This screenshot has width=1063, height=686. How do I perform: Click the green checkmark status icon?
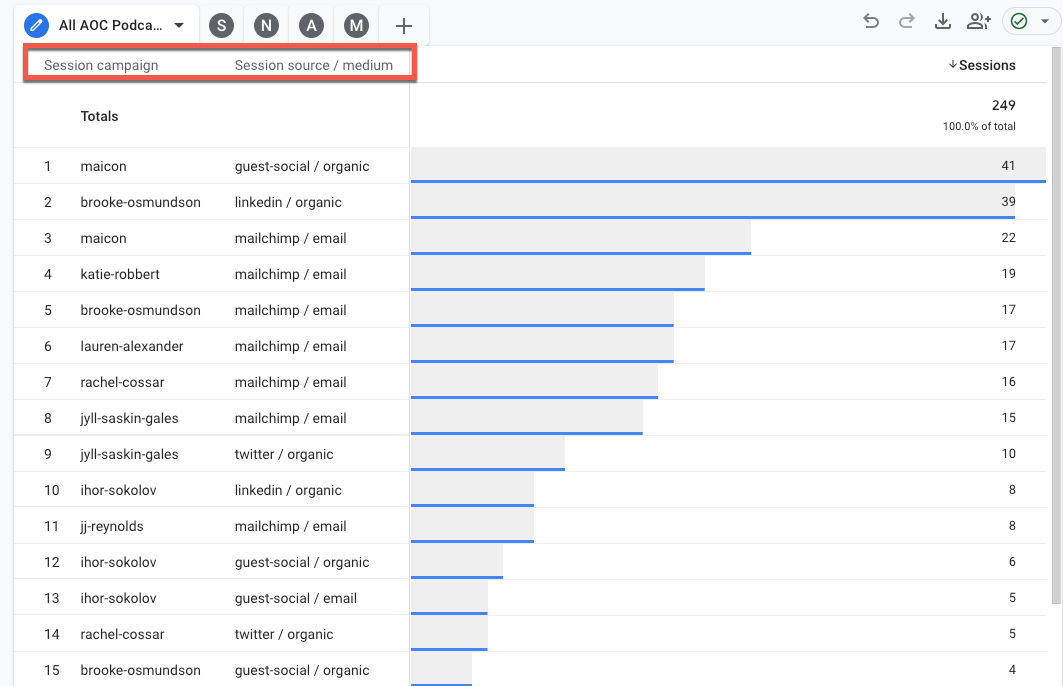click(1019, 22)
